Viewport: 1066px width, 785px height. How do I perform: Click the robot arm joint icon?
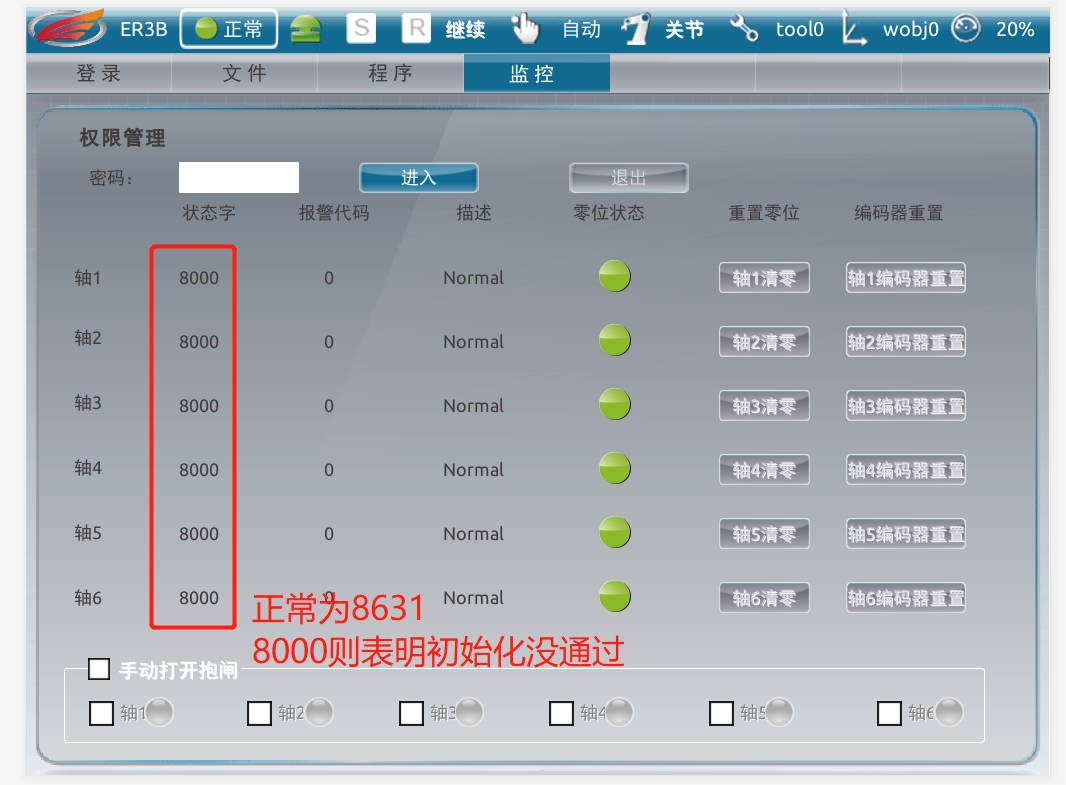(636, 29)
